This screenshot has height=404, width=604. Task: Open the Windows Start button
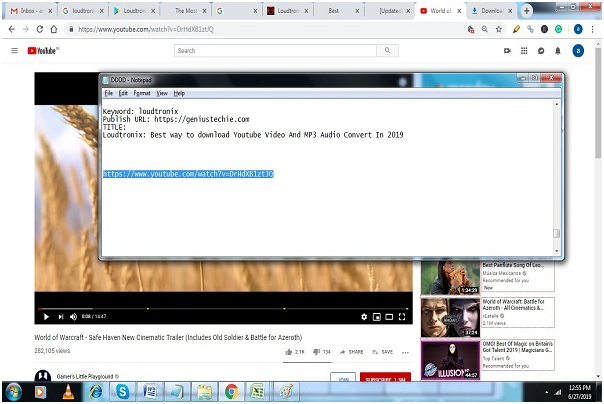(x=13, y=392)
